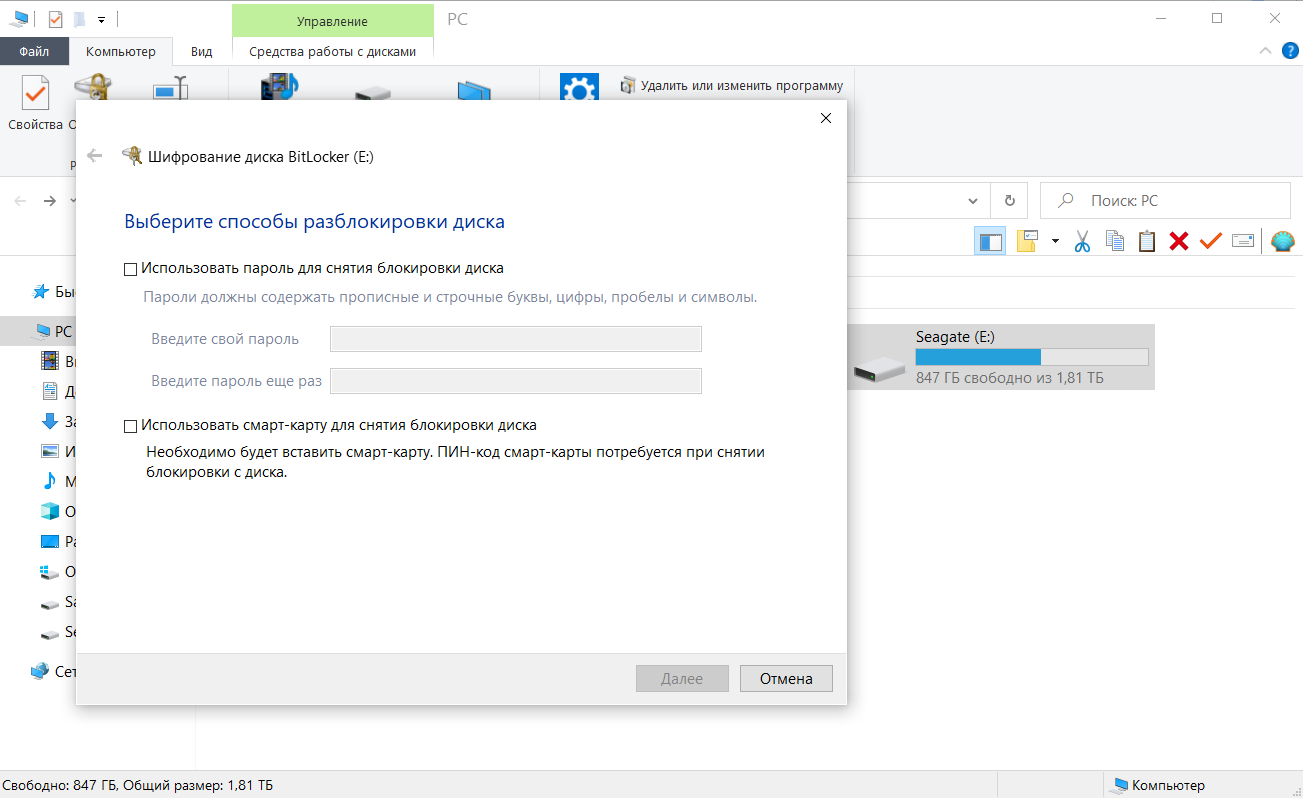
Task: Click the orange checkmark toolbar icon
Action: click(x=1211, y=241)
